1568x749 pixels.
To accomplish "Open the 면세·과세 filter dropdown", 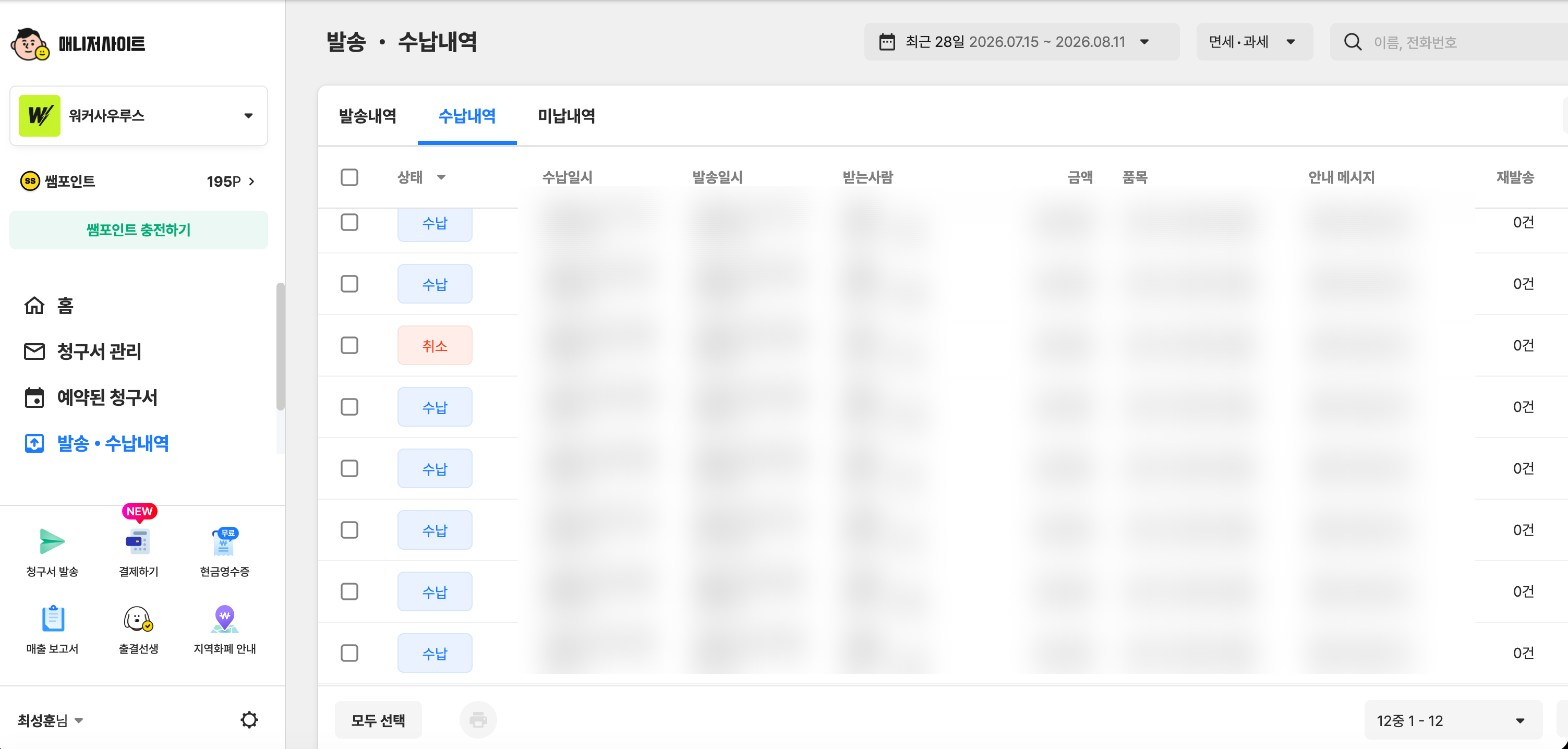I will 1255,42.
